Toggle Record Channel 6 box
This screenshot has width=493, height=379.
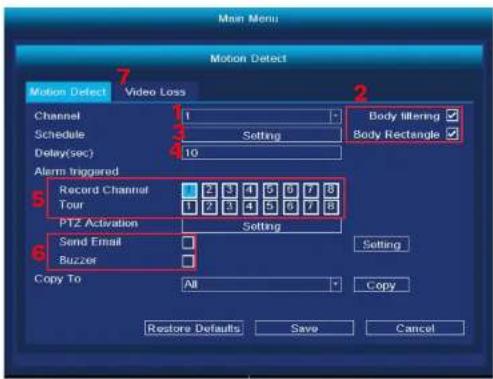(x=290, y=190)
